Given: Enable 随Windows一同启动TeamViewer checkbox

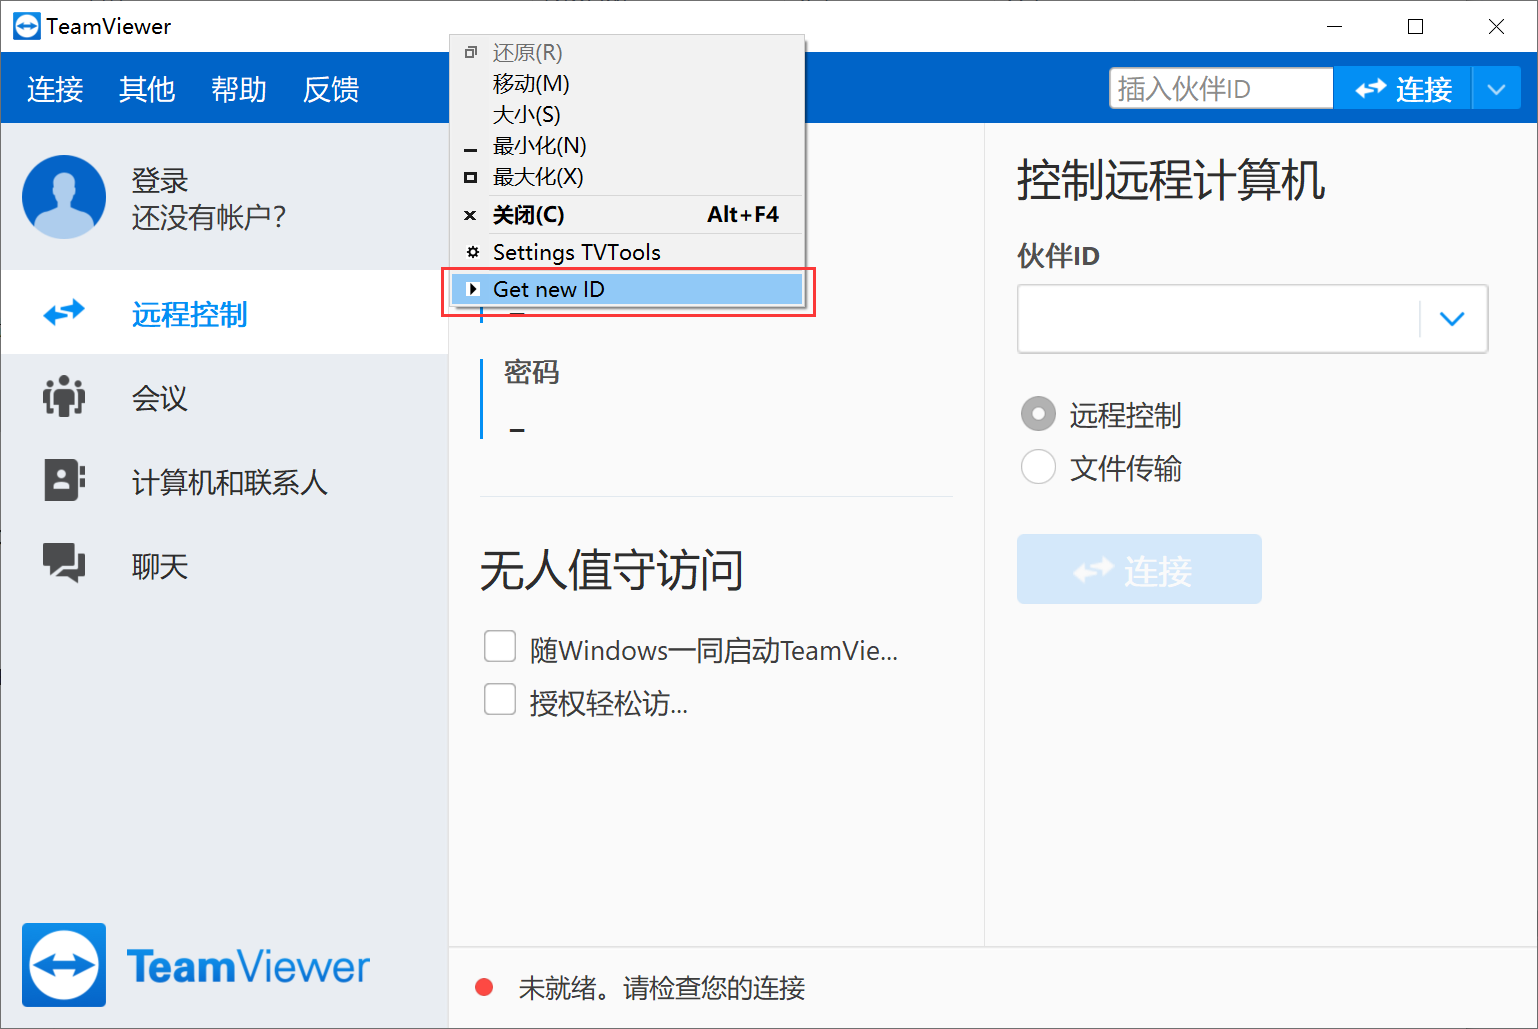Looking at the screenshot, I should 500,646.
